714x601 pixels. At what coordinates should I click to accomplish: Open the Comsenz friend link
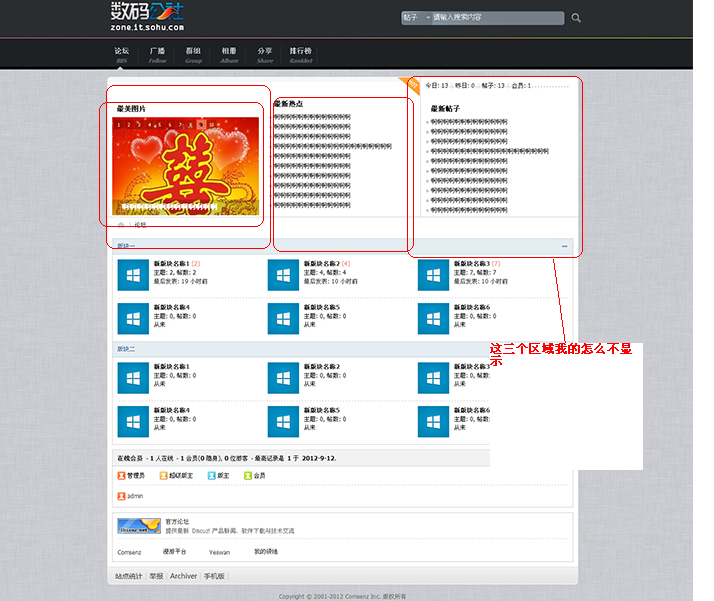[129, 552]
